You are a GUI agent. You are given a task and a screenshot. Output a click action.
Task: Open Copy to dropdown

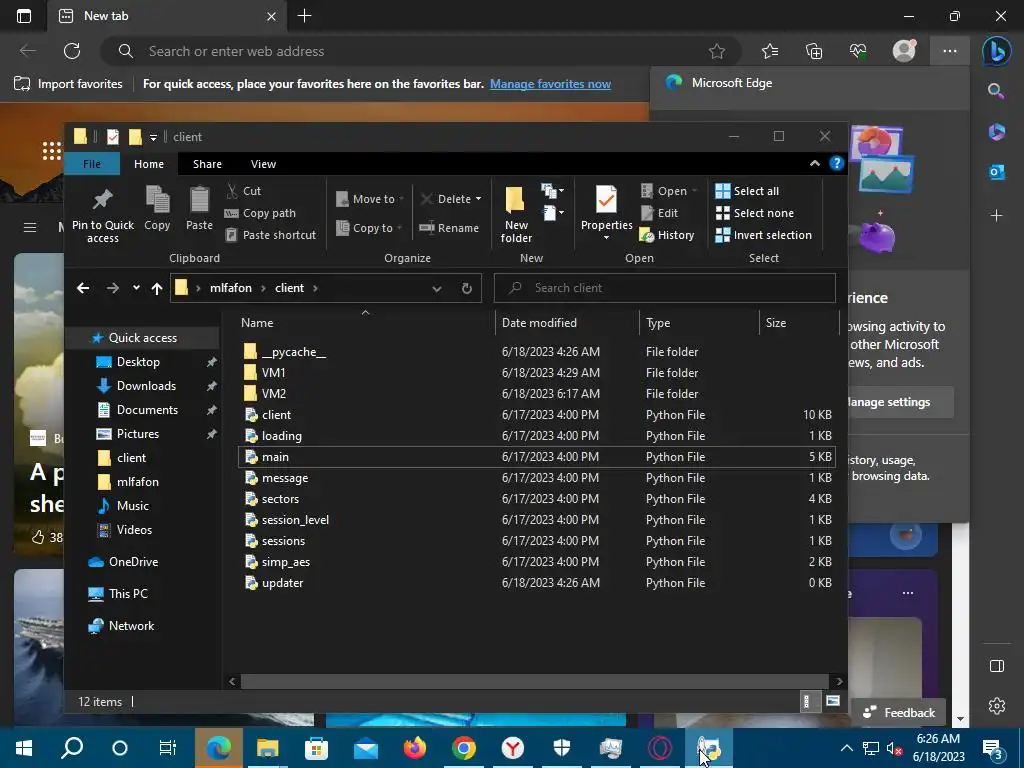[368, 228]
